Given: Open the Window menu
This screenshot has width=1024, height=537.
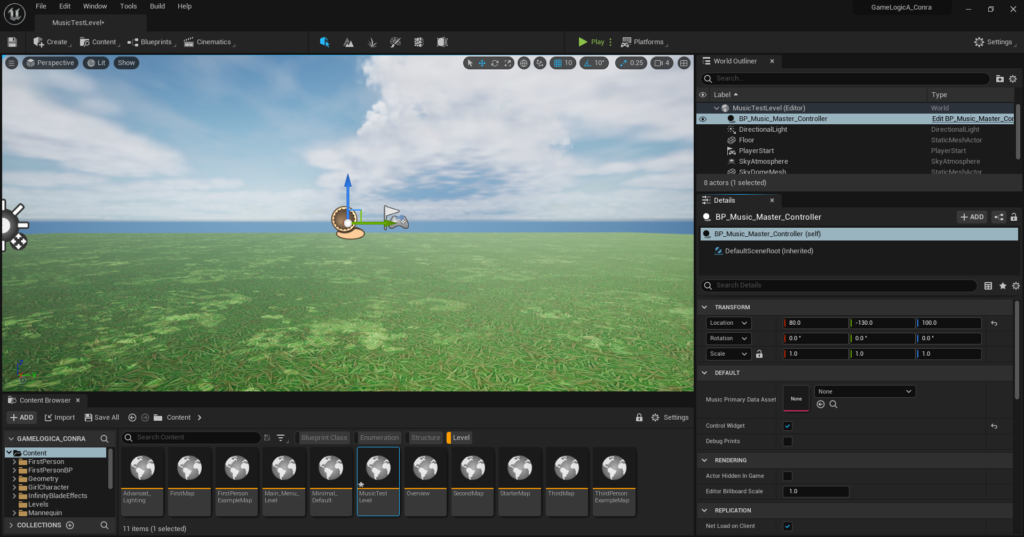Looking at the screenshot, I should 95,6.
